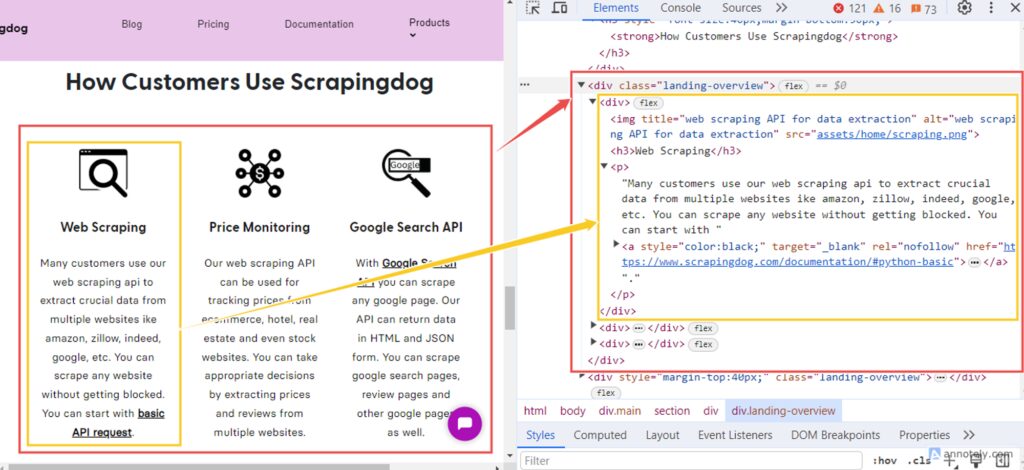The width and height of the screenshot is (1024, 470).
Task: Open the Computed styles tab
Action: click(x=600, y=435)
